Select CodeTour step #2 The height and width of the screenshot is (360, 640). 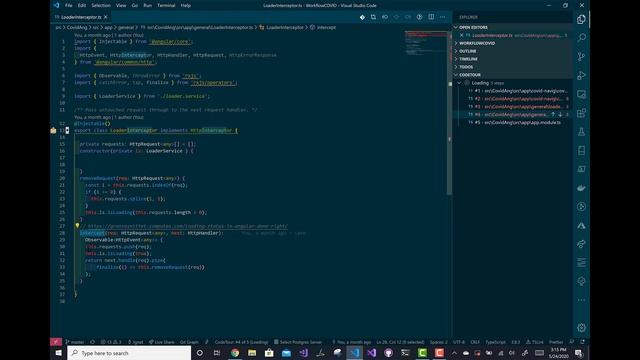point(512,99)
